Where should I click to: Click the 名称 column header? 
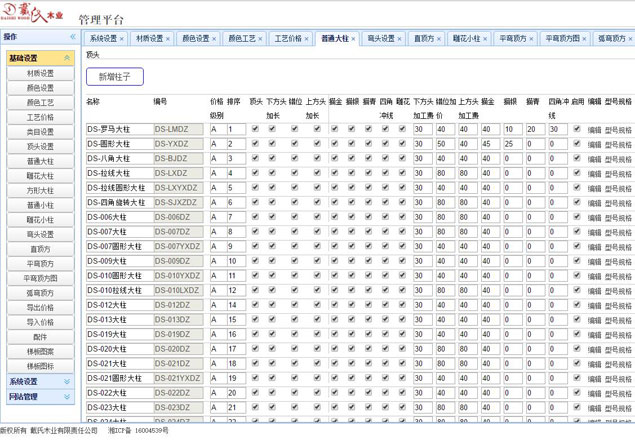[93, 102]
